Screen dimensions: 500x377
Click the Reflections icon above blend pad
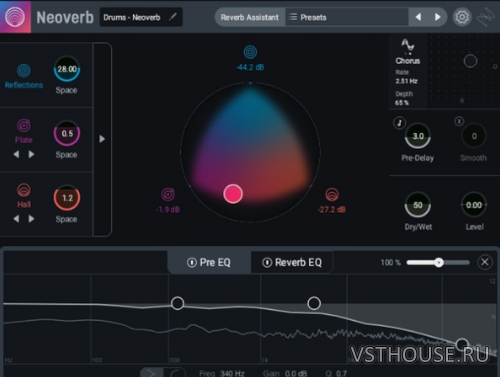pos(250,52)
